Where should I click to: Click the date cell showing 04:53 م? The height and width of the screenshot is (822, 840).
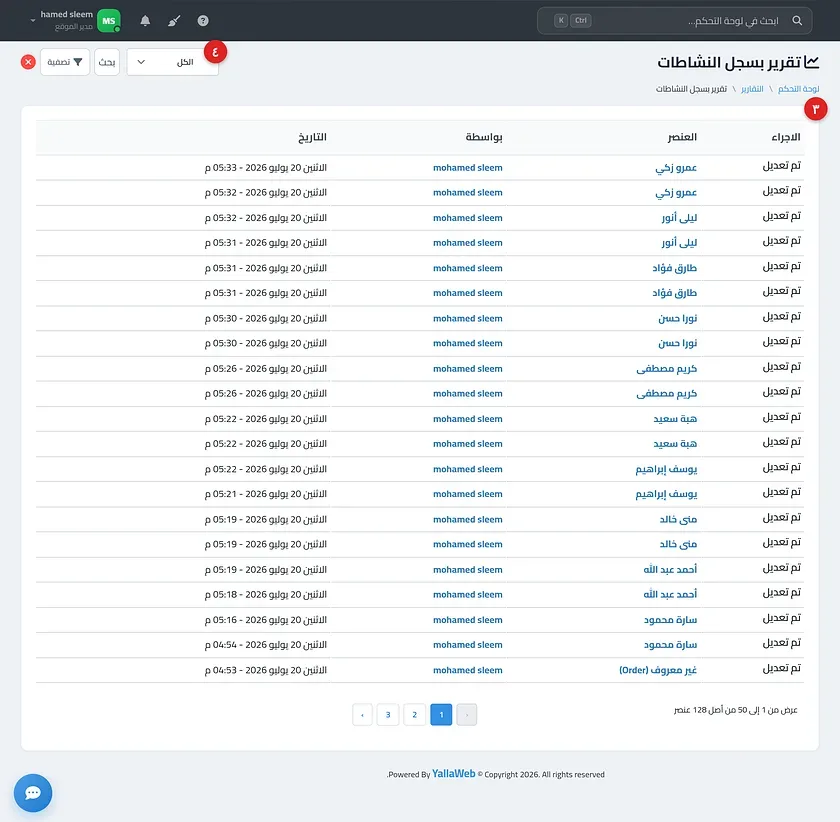tap(266, 670)
